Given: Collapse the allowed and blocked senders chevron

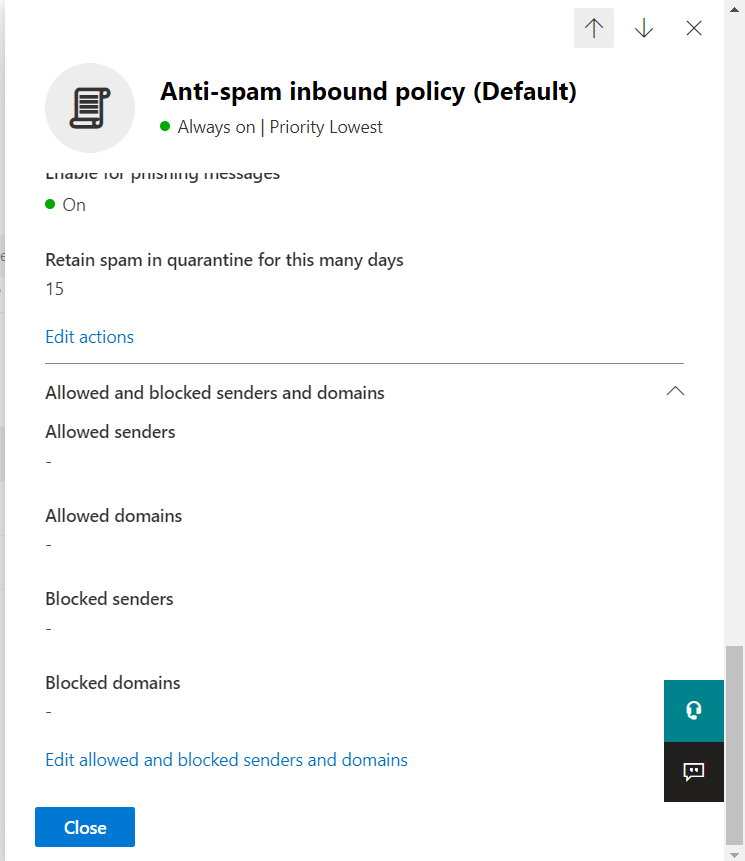Looking at the screenshot, I should tap(675, 391).
